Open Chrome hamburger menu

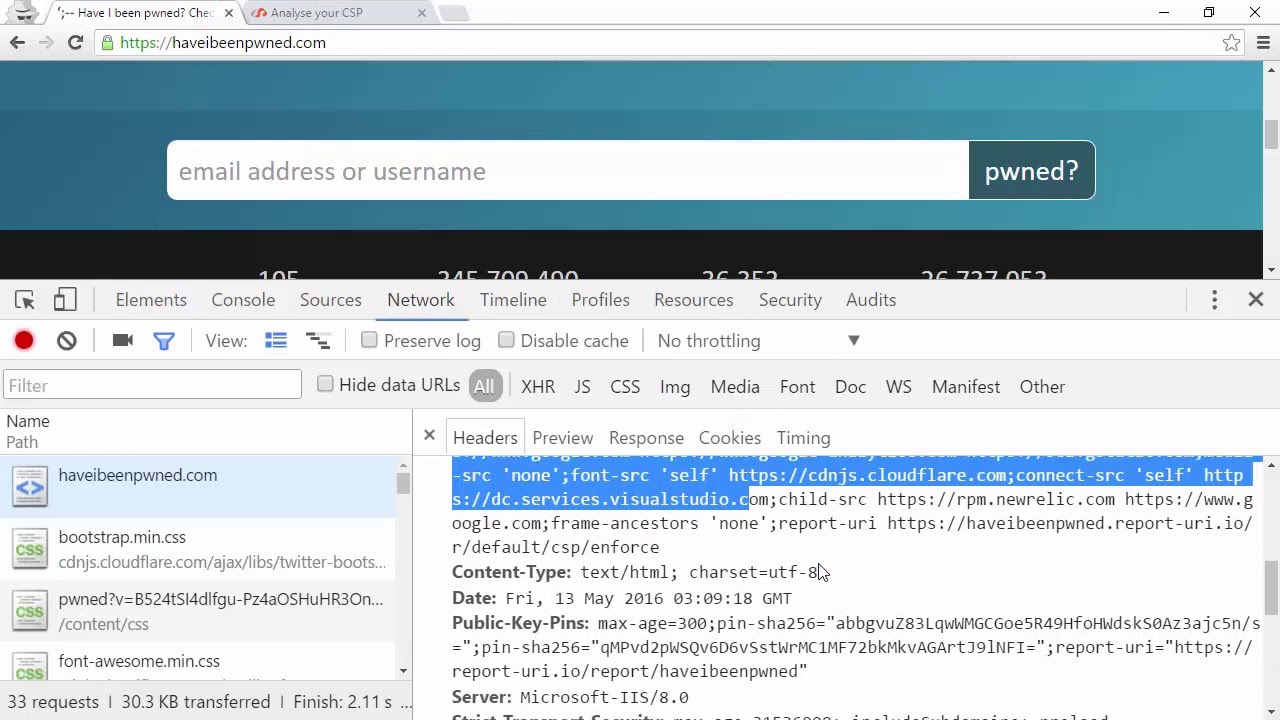(1262, 43)
